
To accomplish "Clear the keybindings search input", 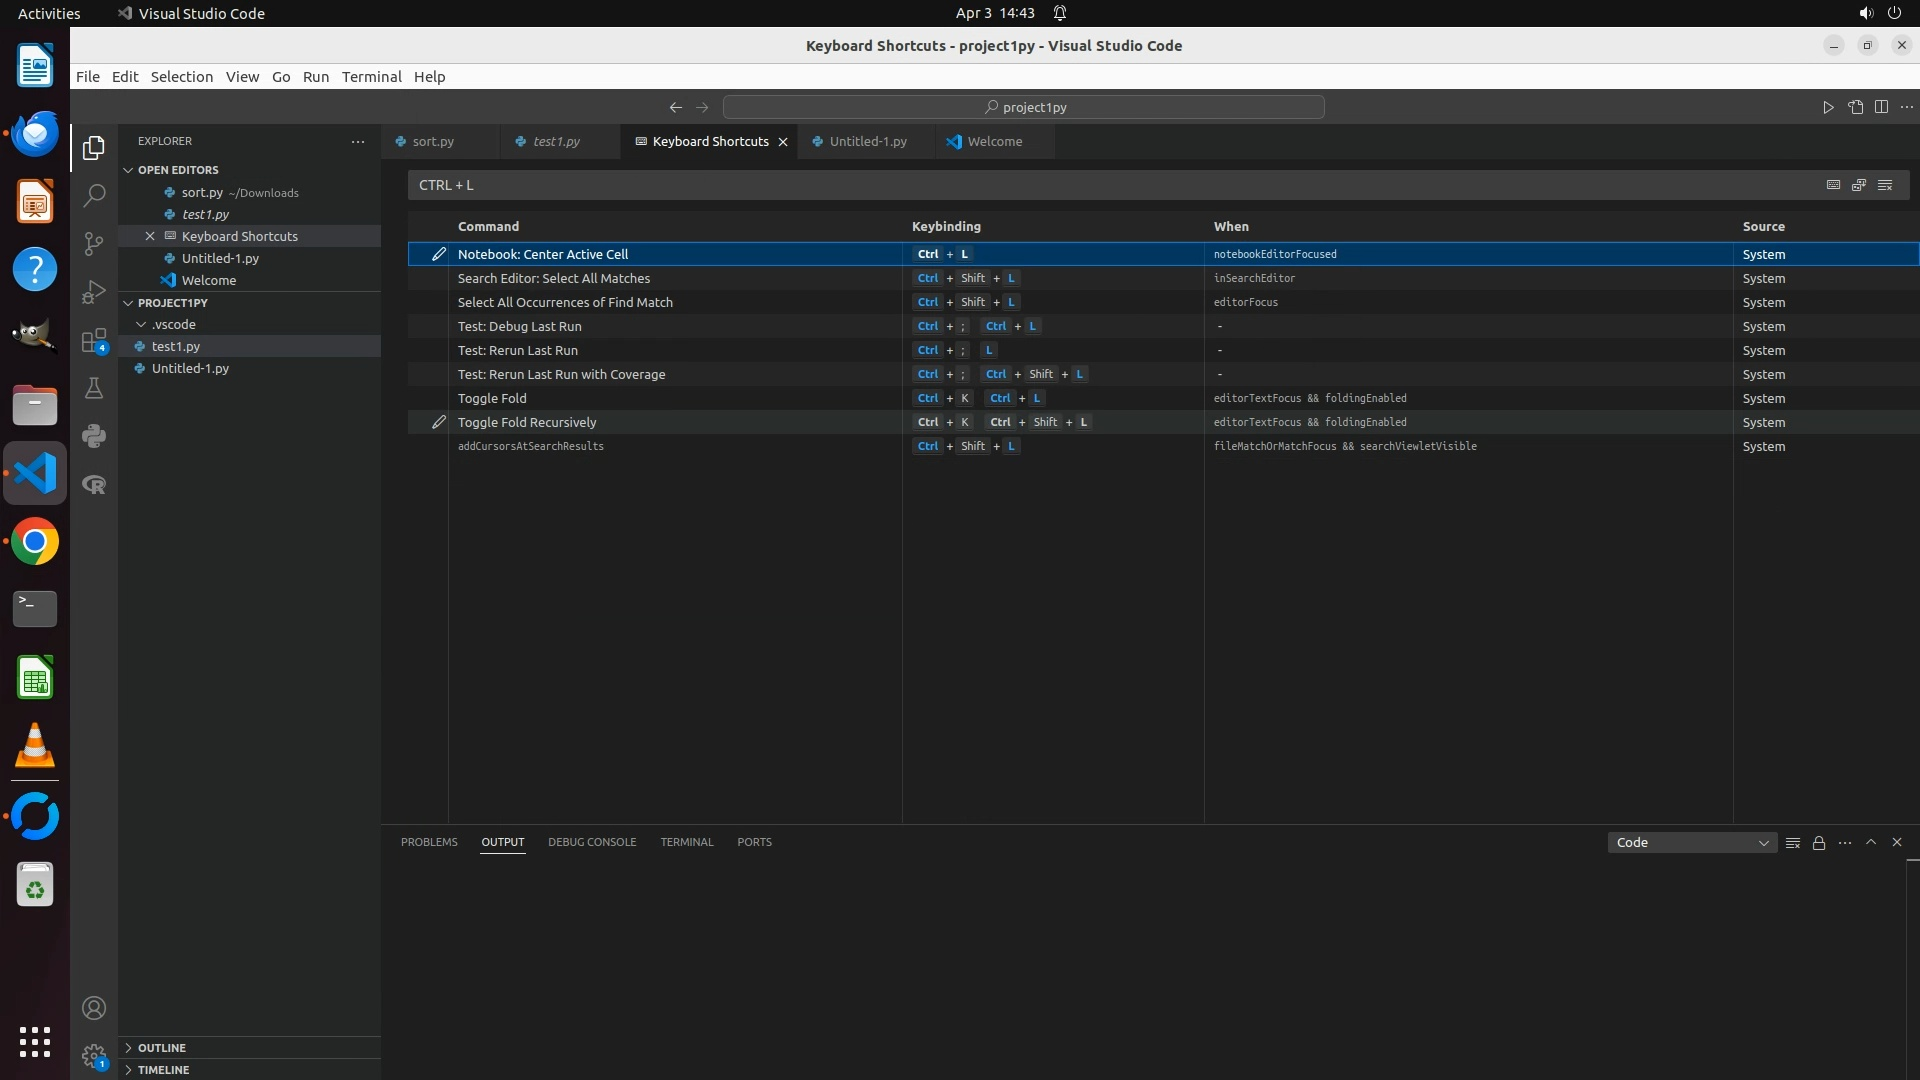I will click(1885, 185).
